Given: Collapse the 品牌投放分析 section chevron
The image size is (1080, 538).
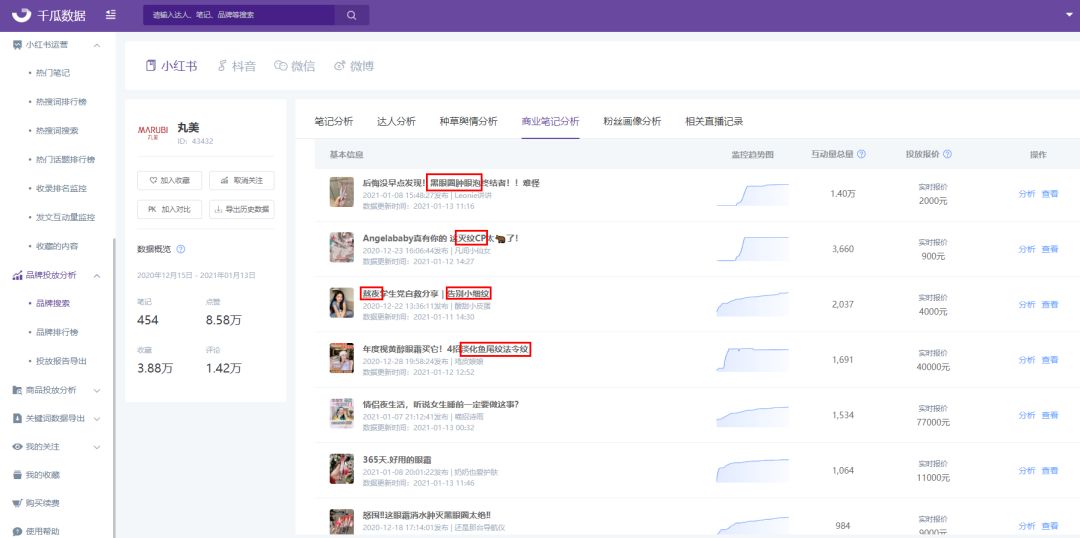Looking at the screenshot, I should [96, 276].
